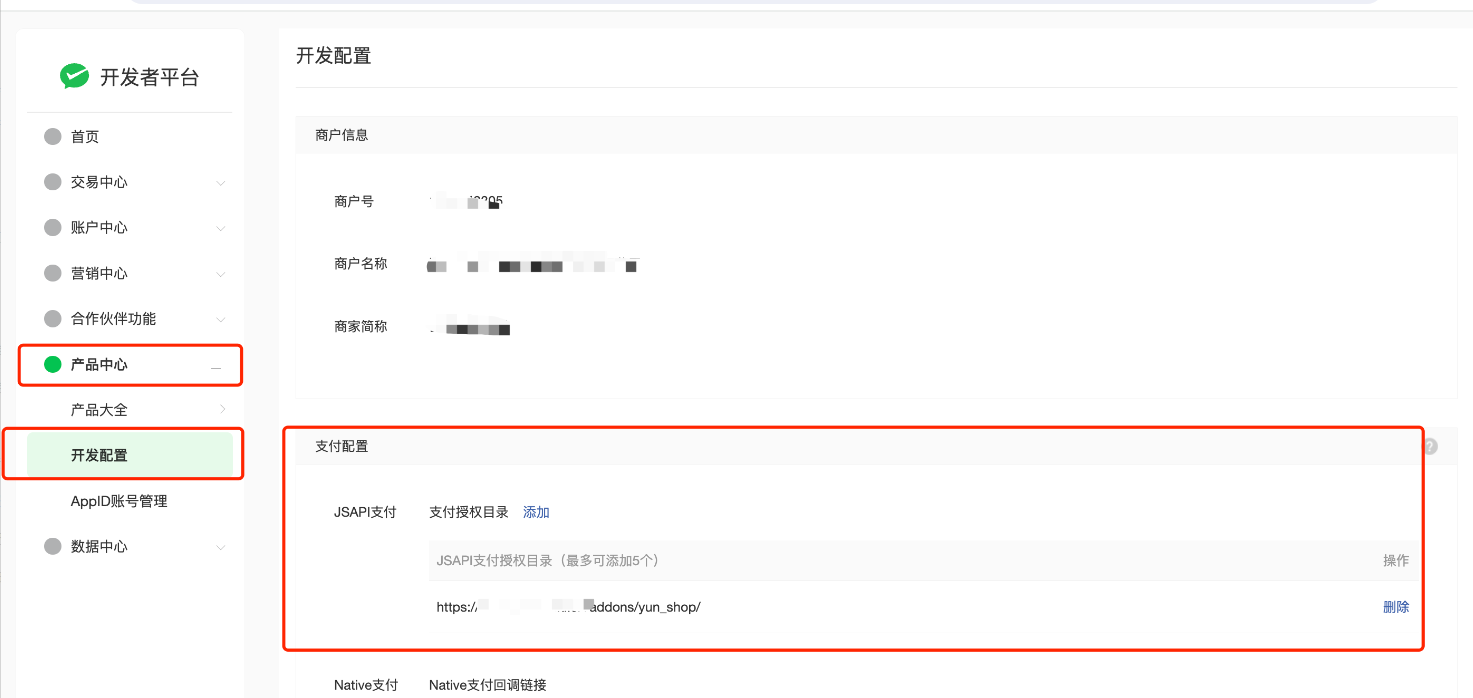Expand the 数据中心 chevron arrow
The width and height of the screenshot is (1473, 698).
221,547
